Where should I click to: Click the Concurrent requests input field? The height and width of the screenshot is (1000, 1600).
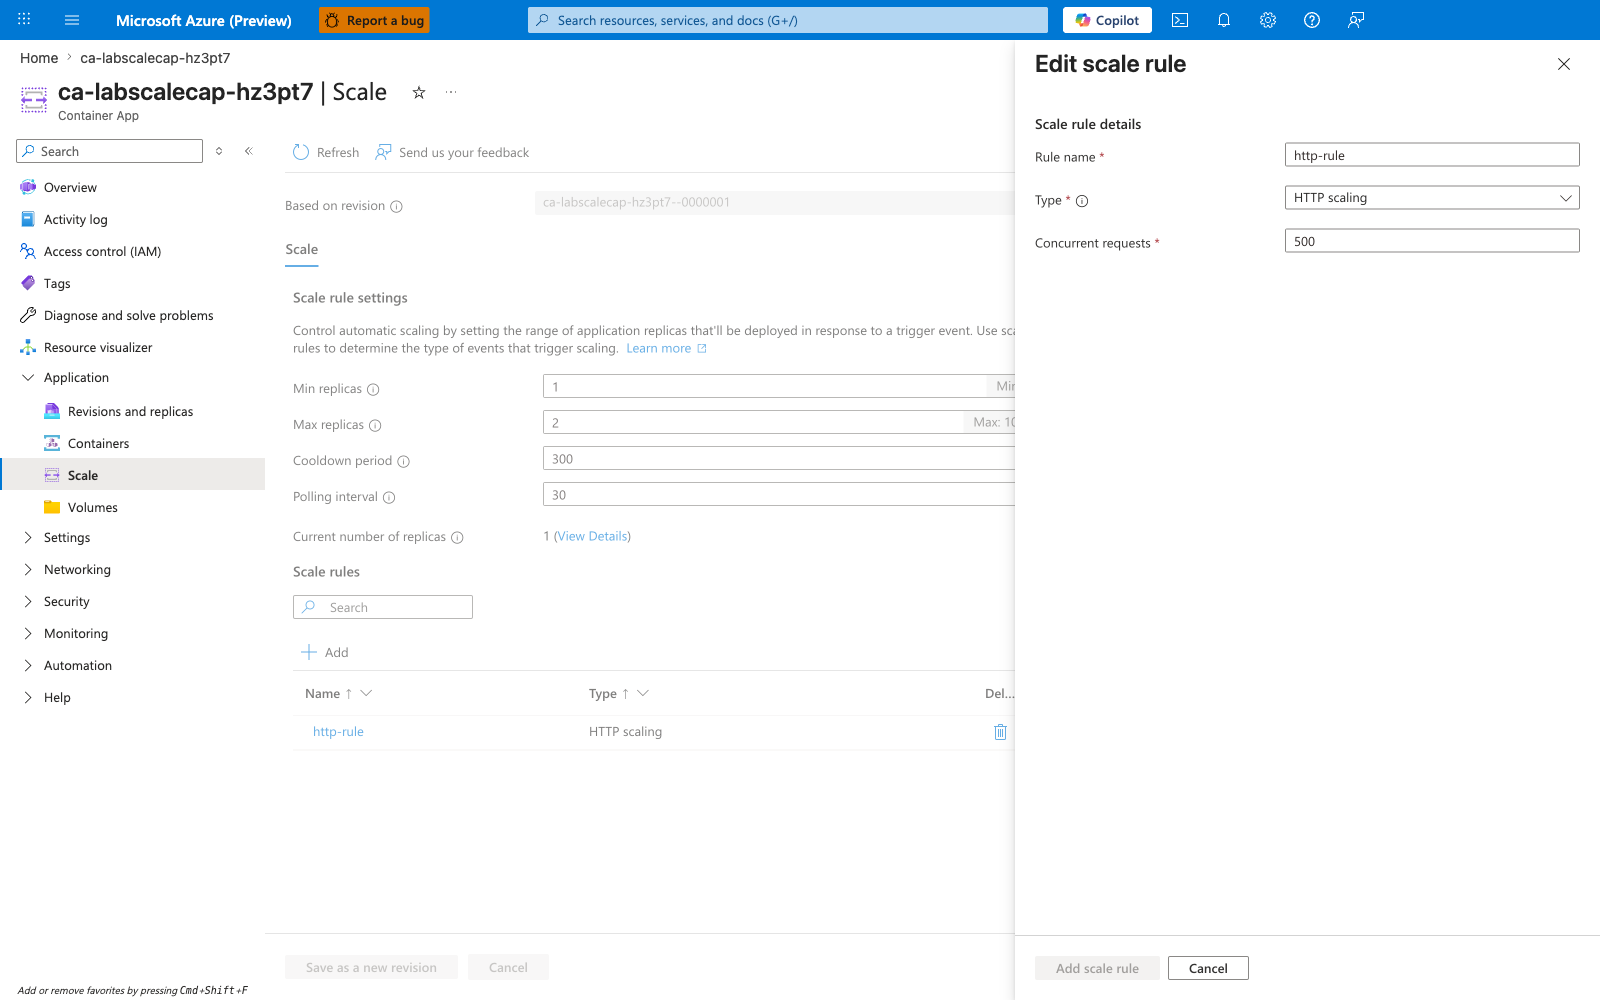click(x=1432, y=241)
